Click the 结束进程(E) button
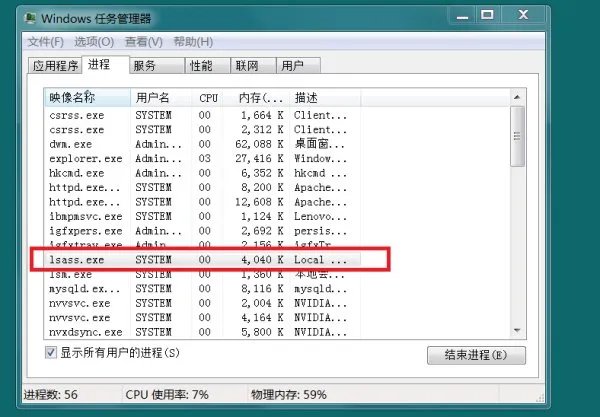 (x=476, y=355)
